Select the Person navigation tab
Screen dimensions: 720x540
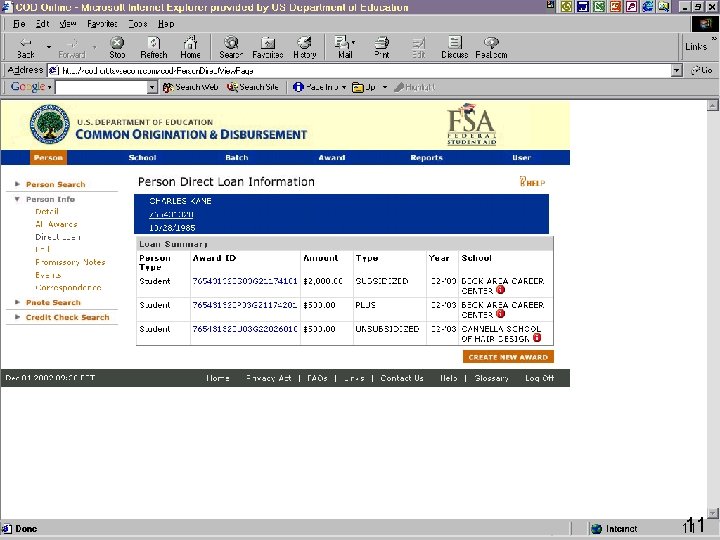pos(48,158)
